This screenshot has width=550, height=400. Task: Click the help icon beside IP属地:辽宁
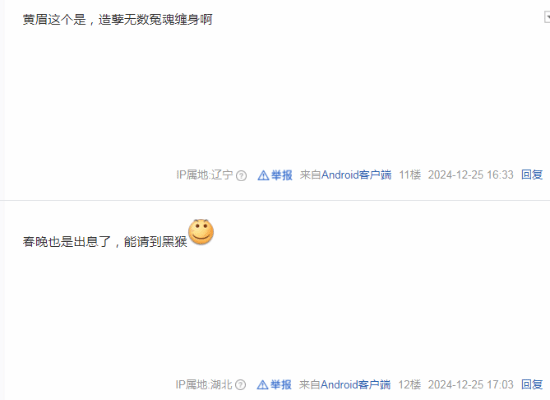tap(241, 175)
